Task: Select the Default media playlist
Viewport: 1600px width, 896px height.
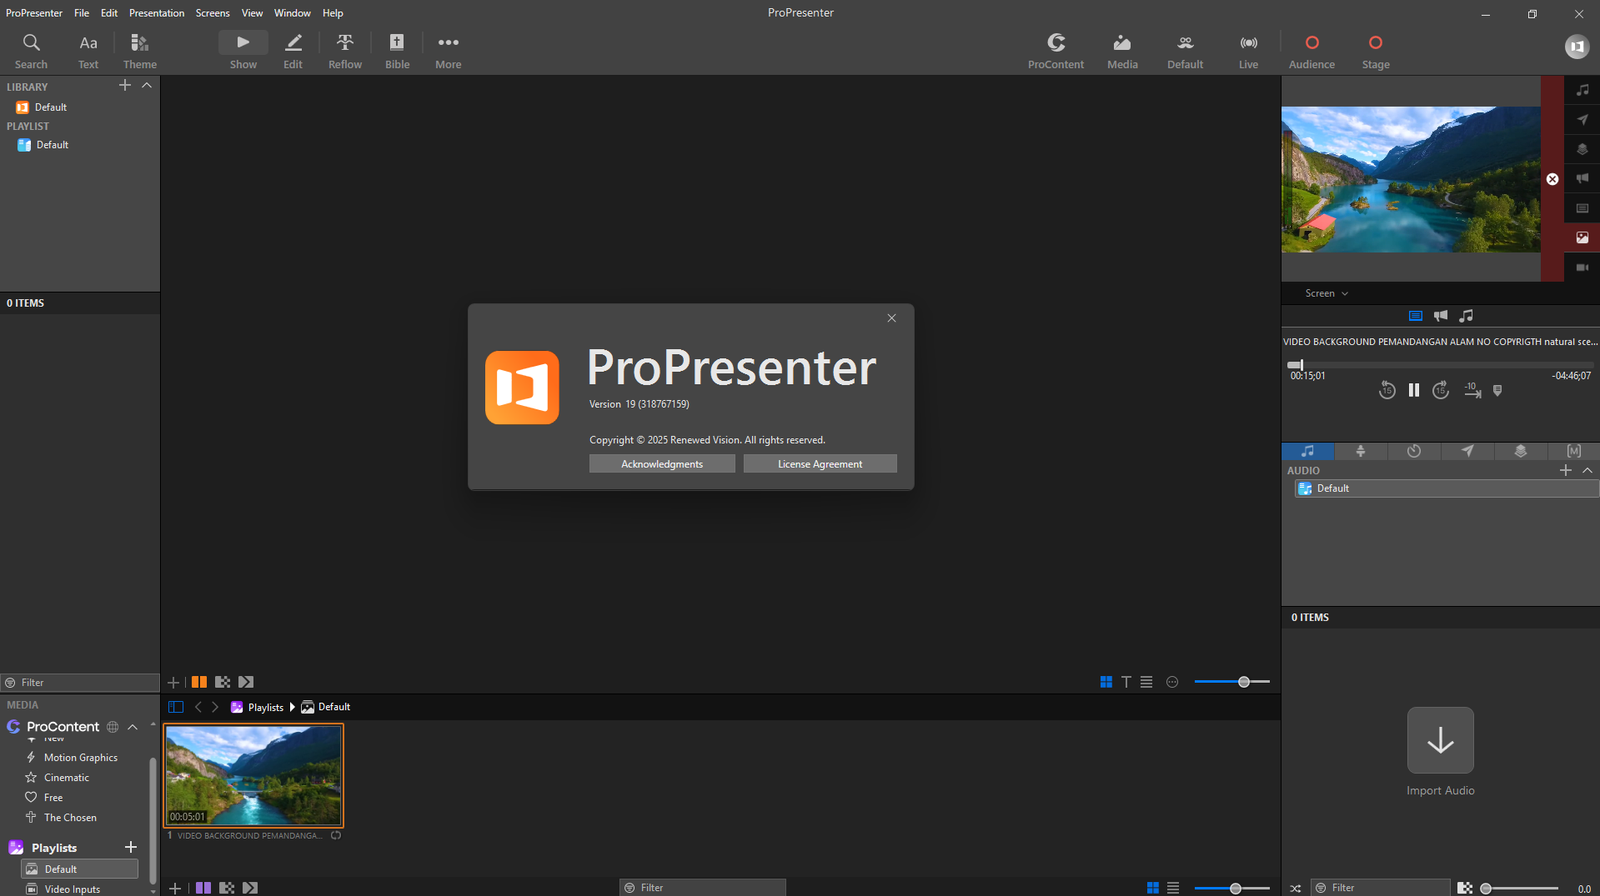Action: point(80,869)
